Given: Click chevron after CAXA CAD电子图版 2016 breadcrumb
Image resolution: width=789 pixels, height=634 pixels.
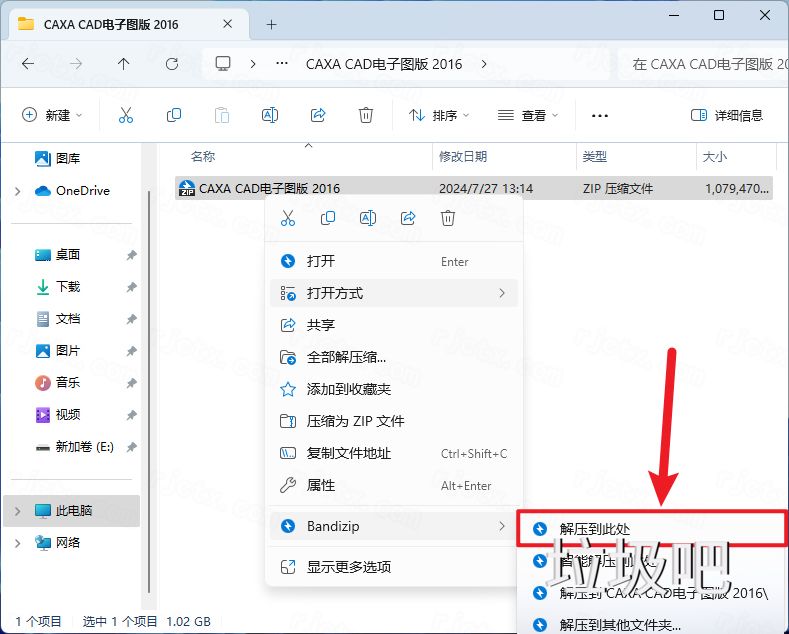Looking at the screenshot, I should click(484, 64).
